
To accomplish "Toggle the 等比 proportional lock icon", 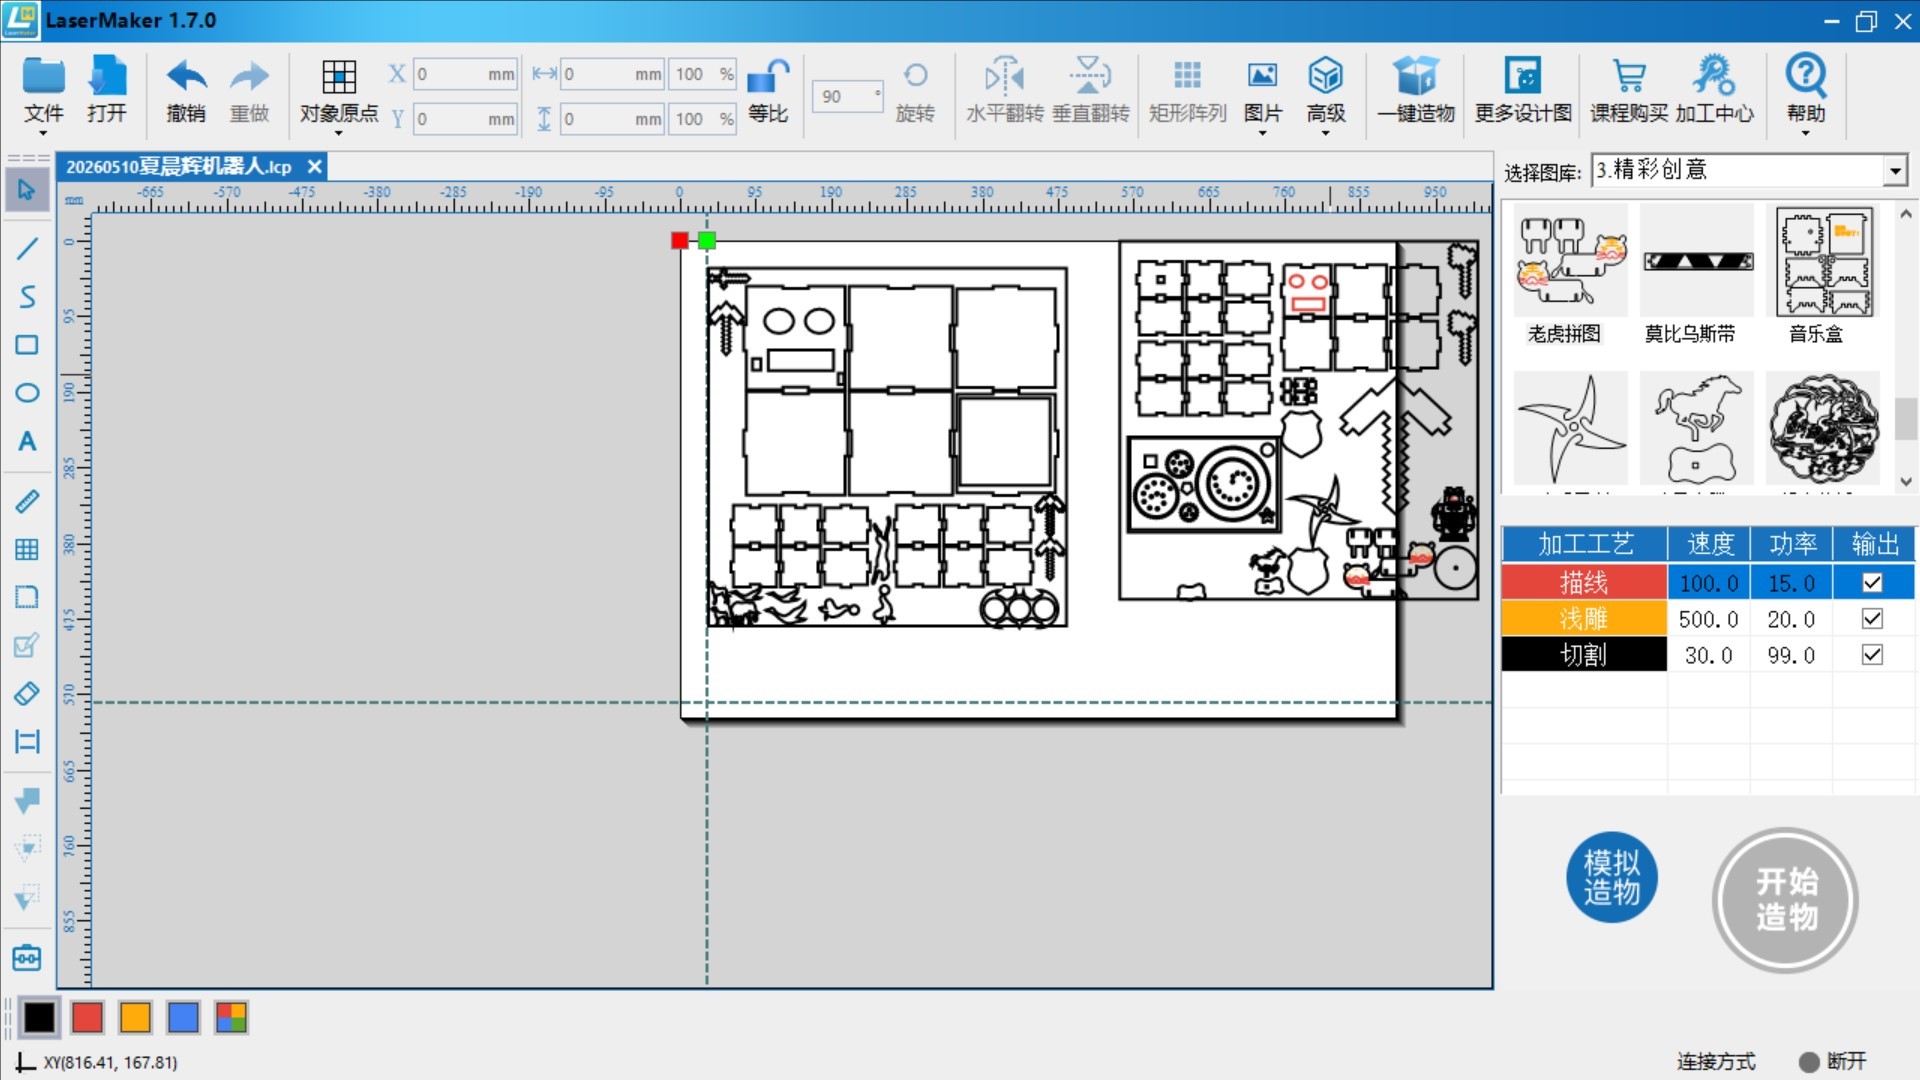I will point(768,90).
